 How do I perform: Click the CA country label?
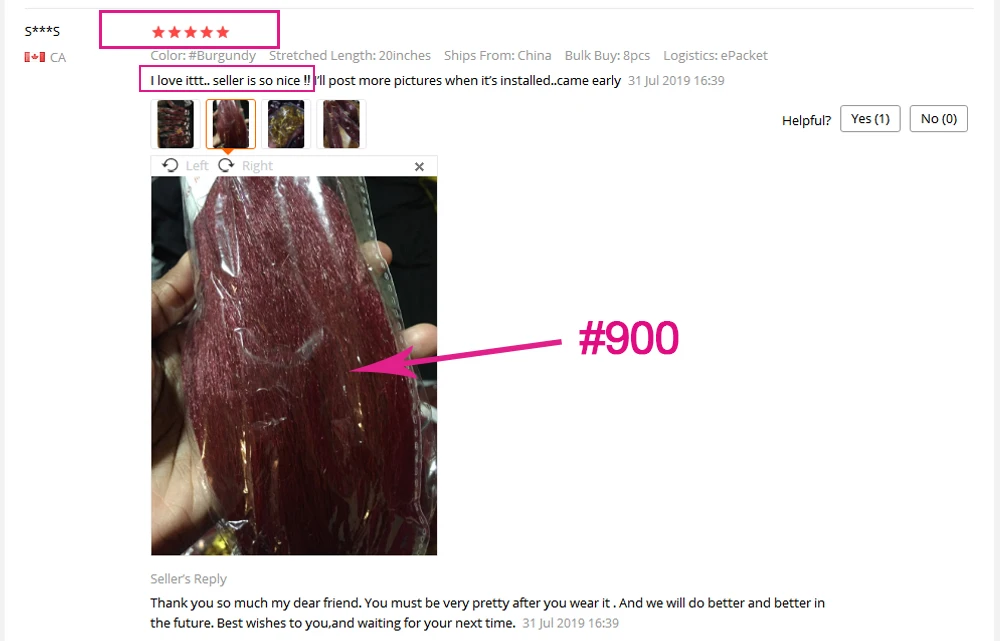tap(58, 57)
